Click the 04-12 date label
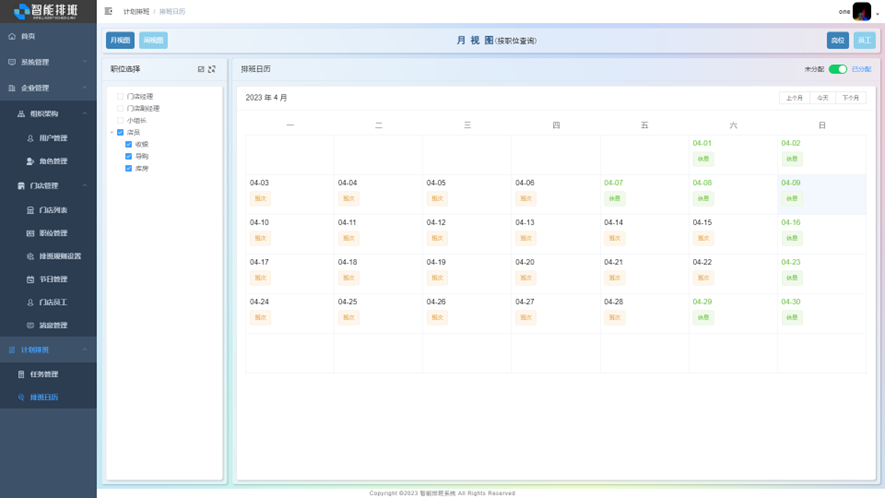Viewport: 885px width, 498px height. tap(436, 222)
